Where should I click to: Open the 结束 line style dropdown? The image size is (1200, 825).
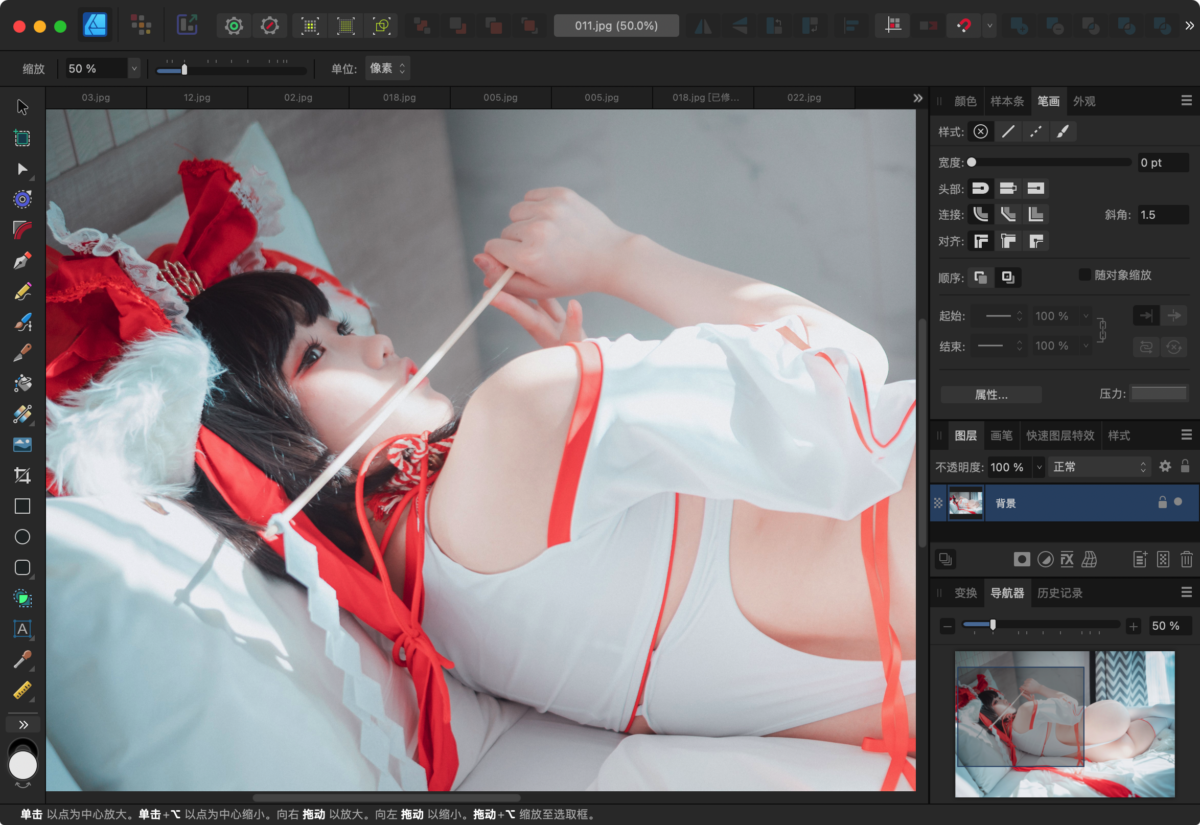(x=999, y=345)
